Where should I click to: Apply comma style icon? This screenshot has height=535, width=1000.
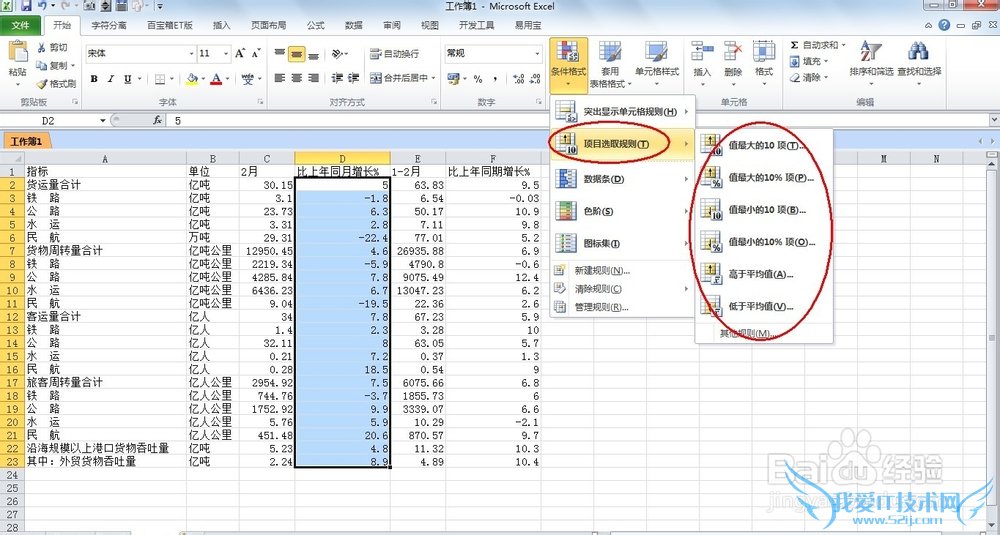pos(496,78)
